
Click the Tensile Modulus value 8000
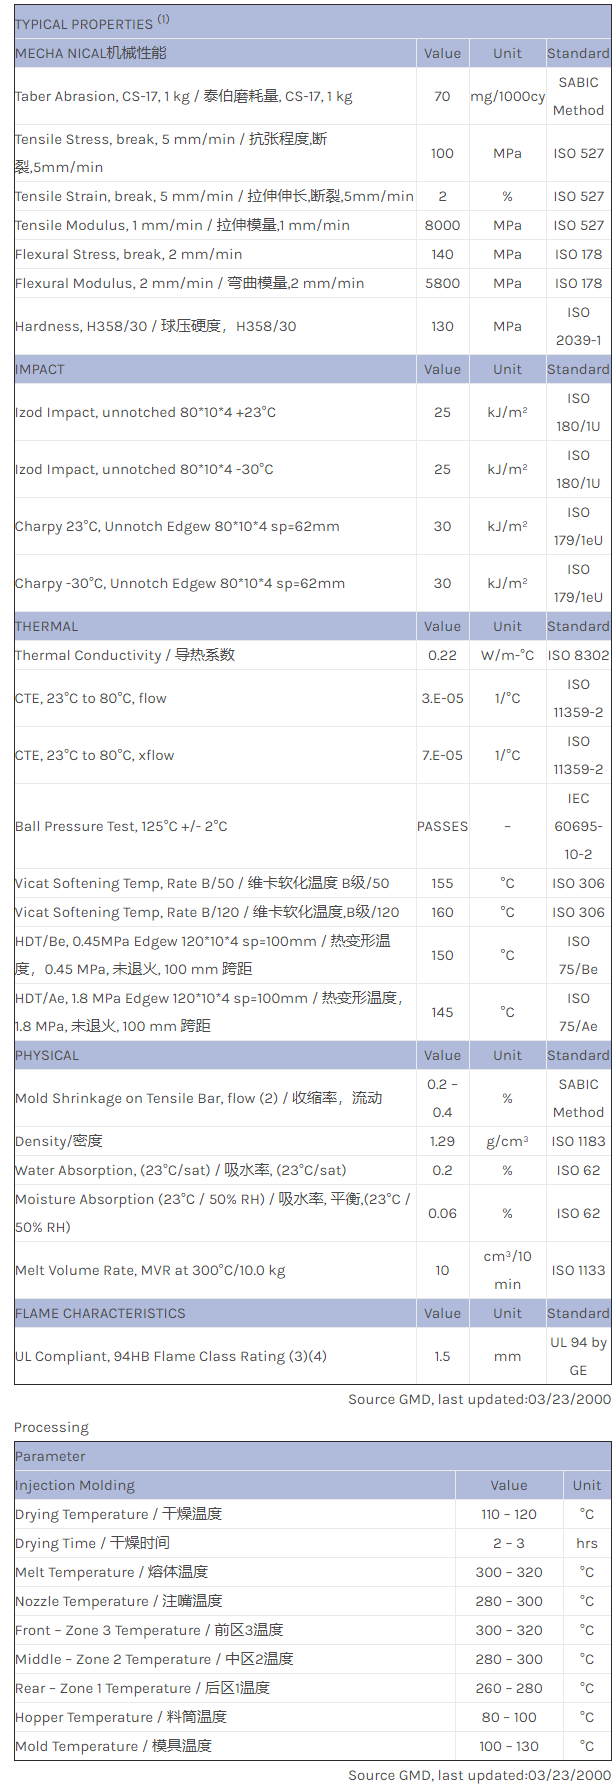point(442,226)
